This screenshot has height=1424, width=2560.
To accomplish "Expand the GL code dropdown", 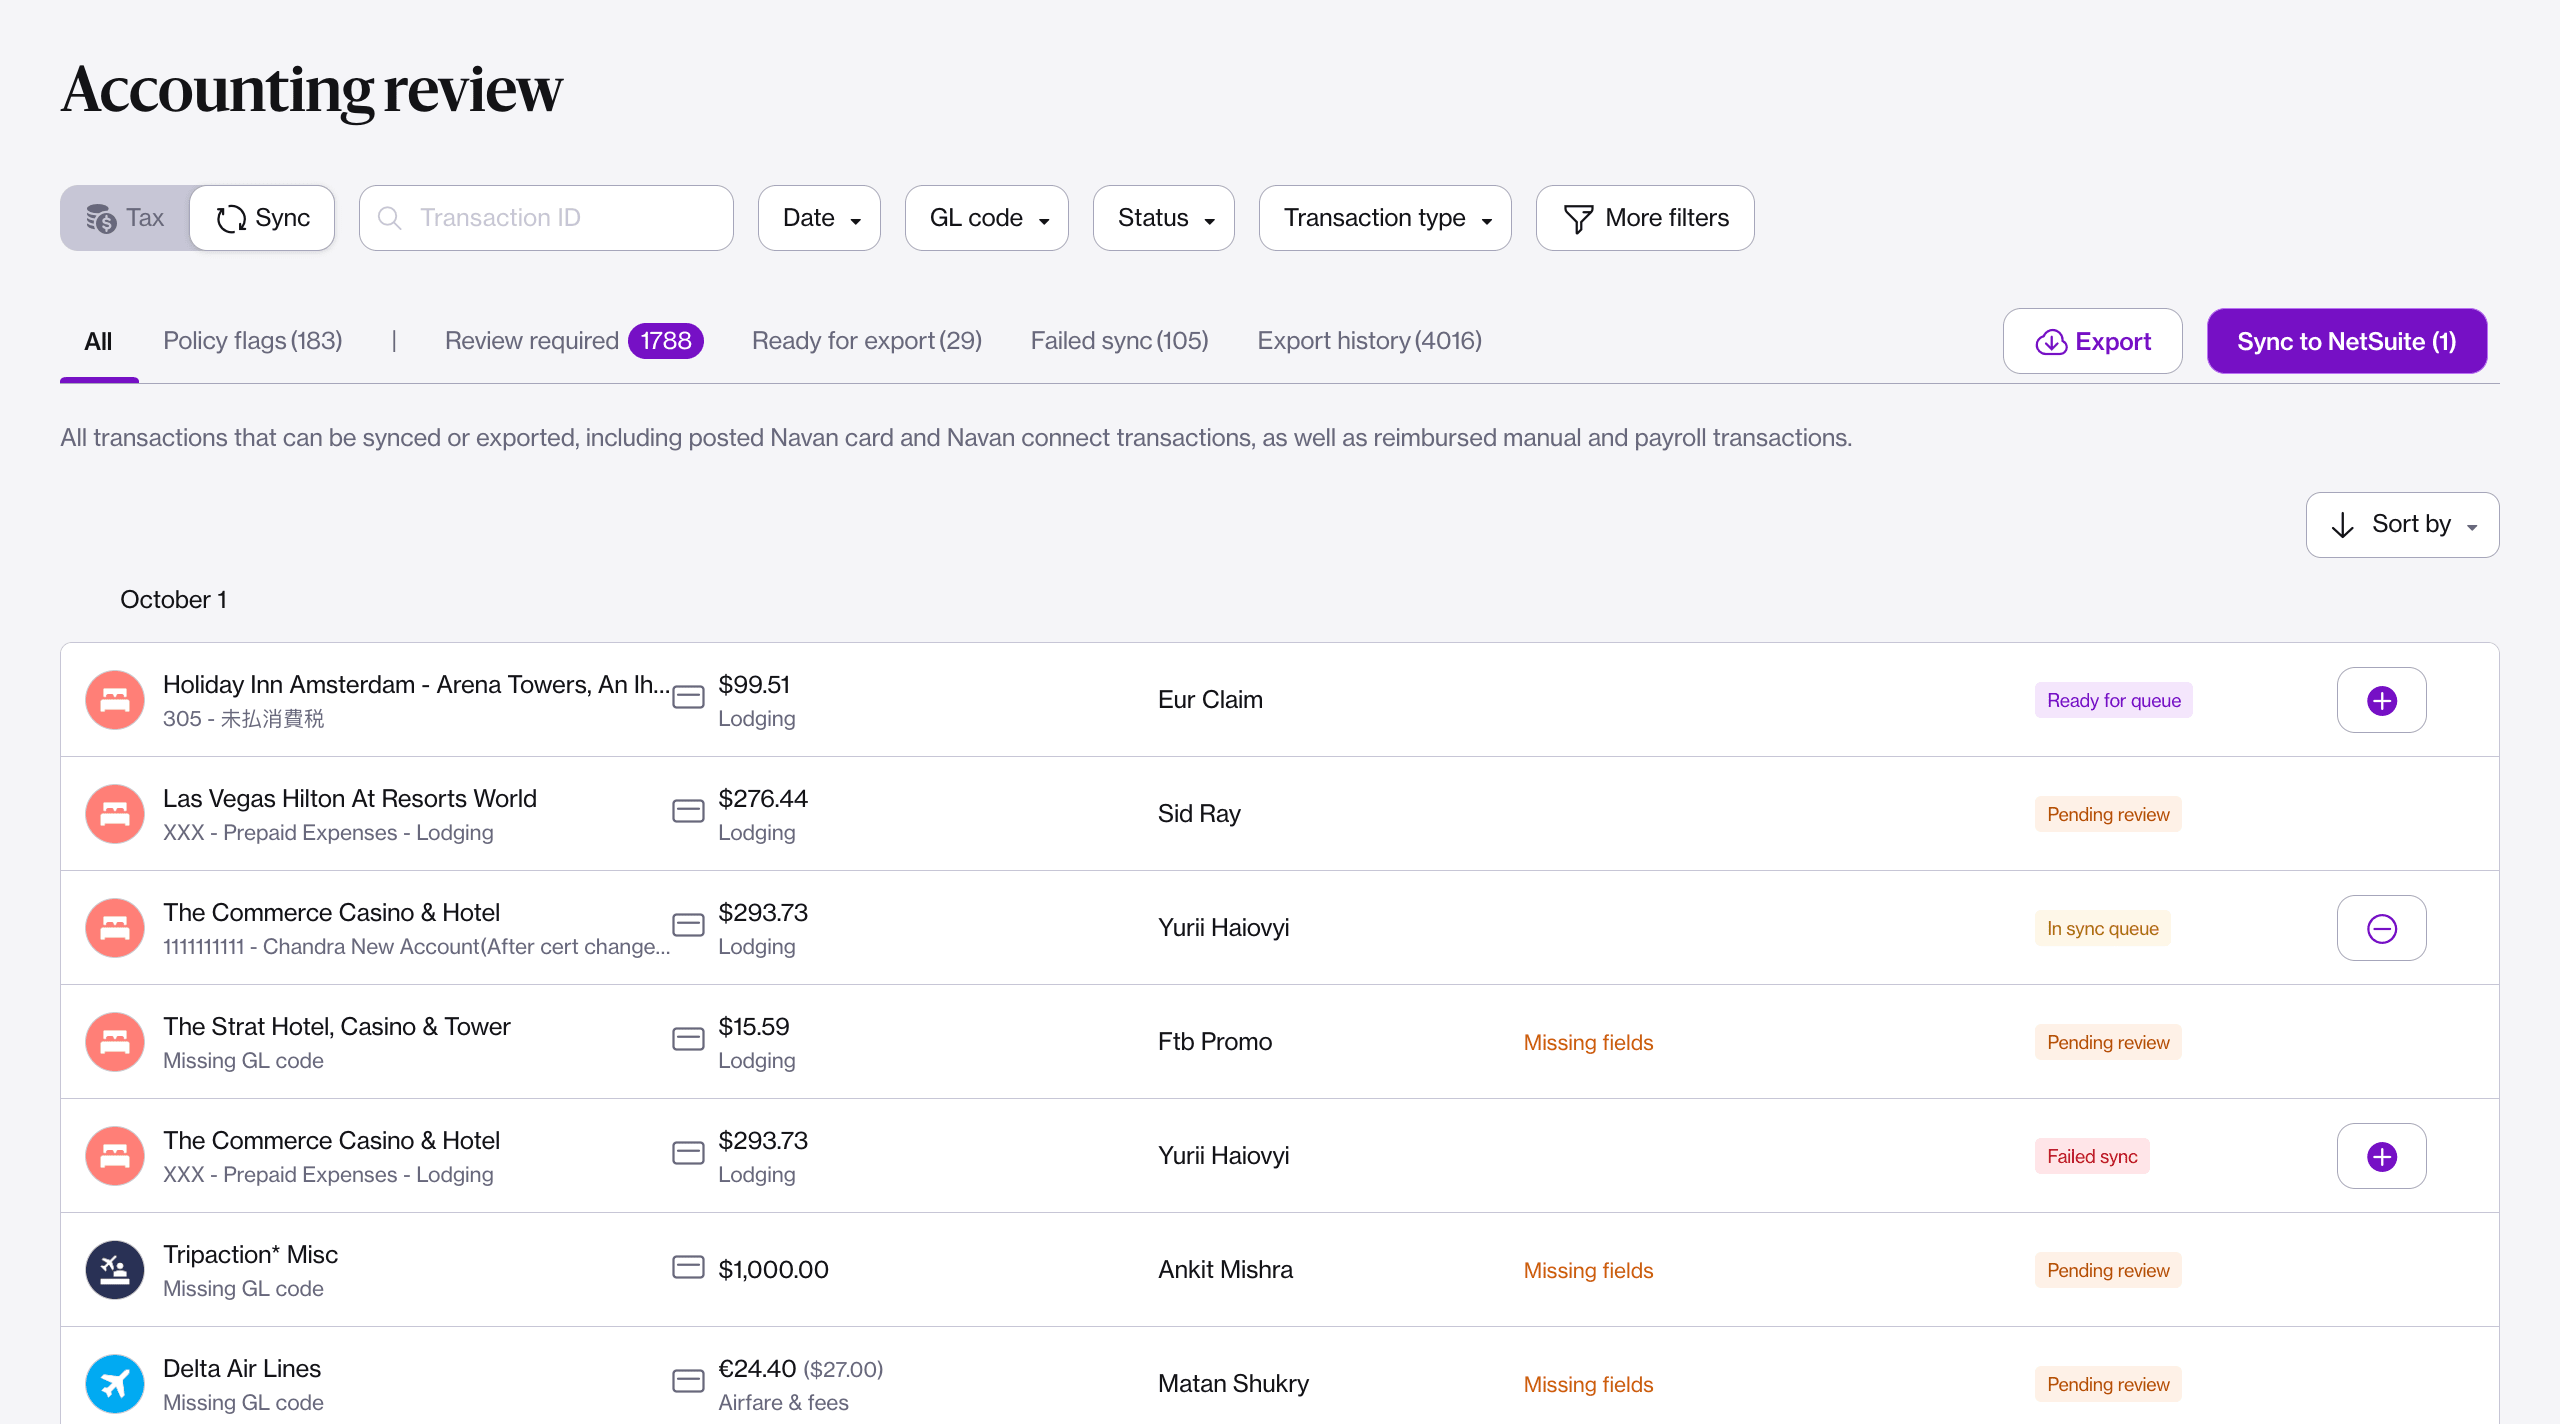I will 986,218.
